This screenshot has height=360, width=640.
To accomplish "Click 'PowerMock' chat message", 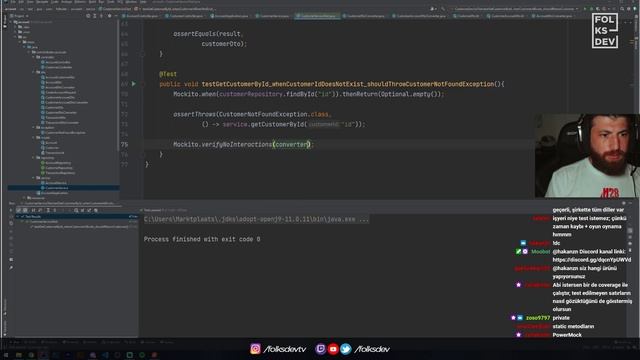I will 567,335.
